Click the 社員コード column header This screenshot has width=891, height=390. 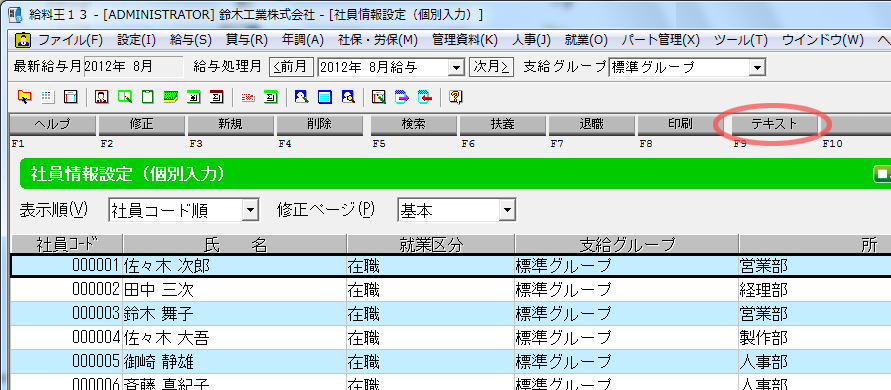pyautogui.click(x=67, y=245)
